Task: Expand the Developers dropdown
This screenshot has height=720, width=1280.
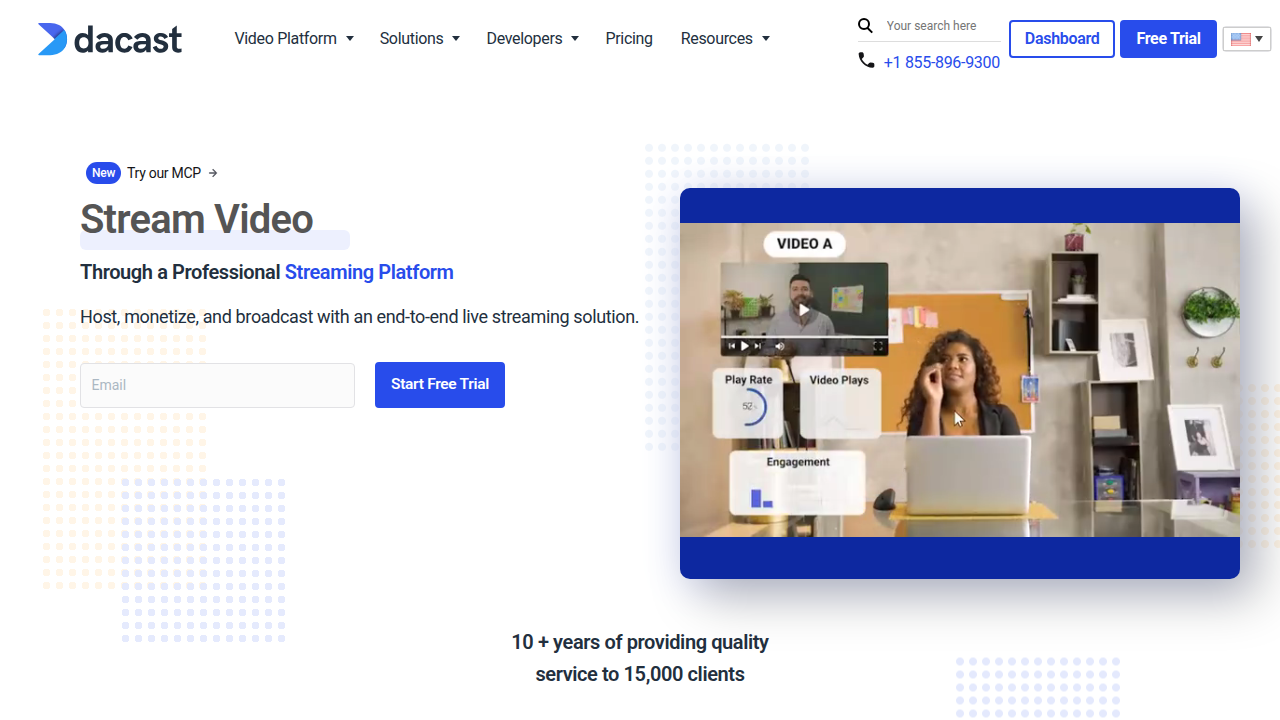Action: (533, 38)
